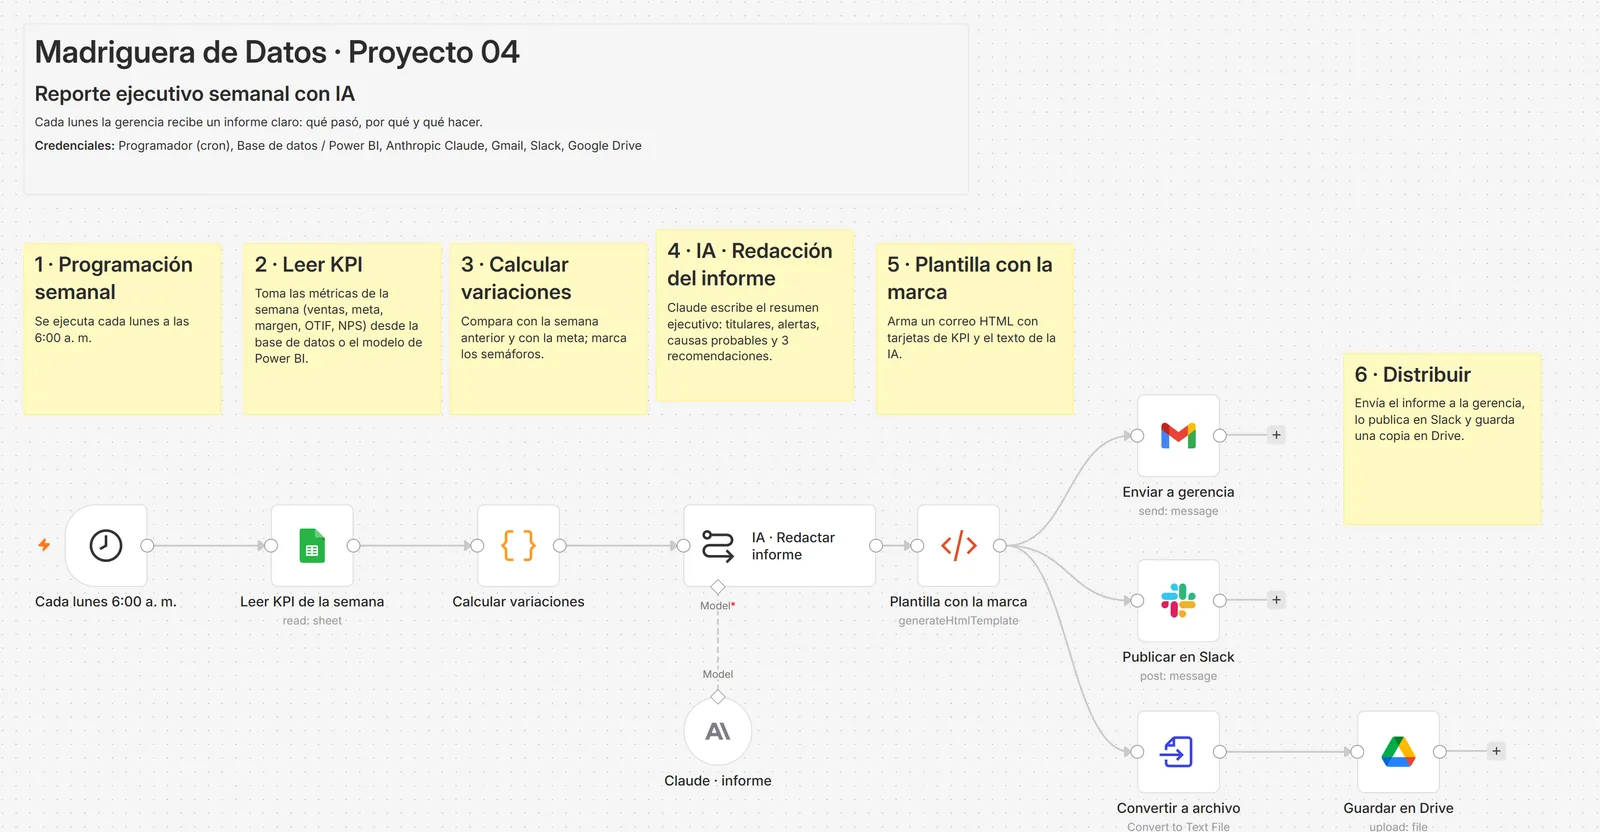This screenshot has width=1600, height=832.
Task: Open the Google Sheets Leer KPI node
Action: [x=312, y=545]
